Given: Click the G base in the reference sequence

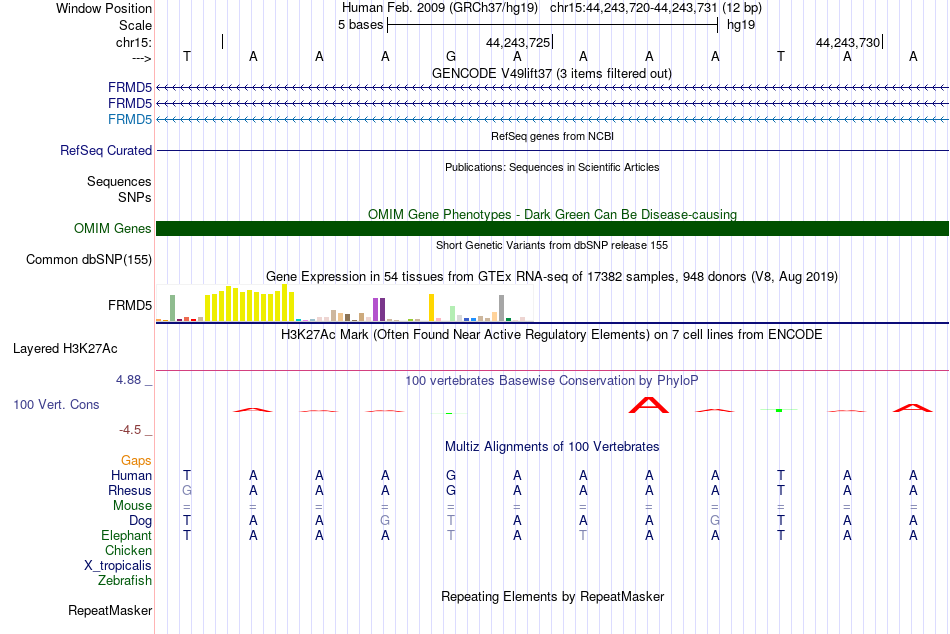Looking at the screenshot, I should coord(451,56).
